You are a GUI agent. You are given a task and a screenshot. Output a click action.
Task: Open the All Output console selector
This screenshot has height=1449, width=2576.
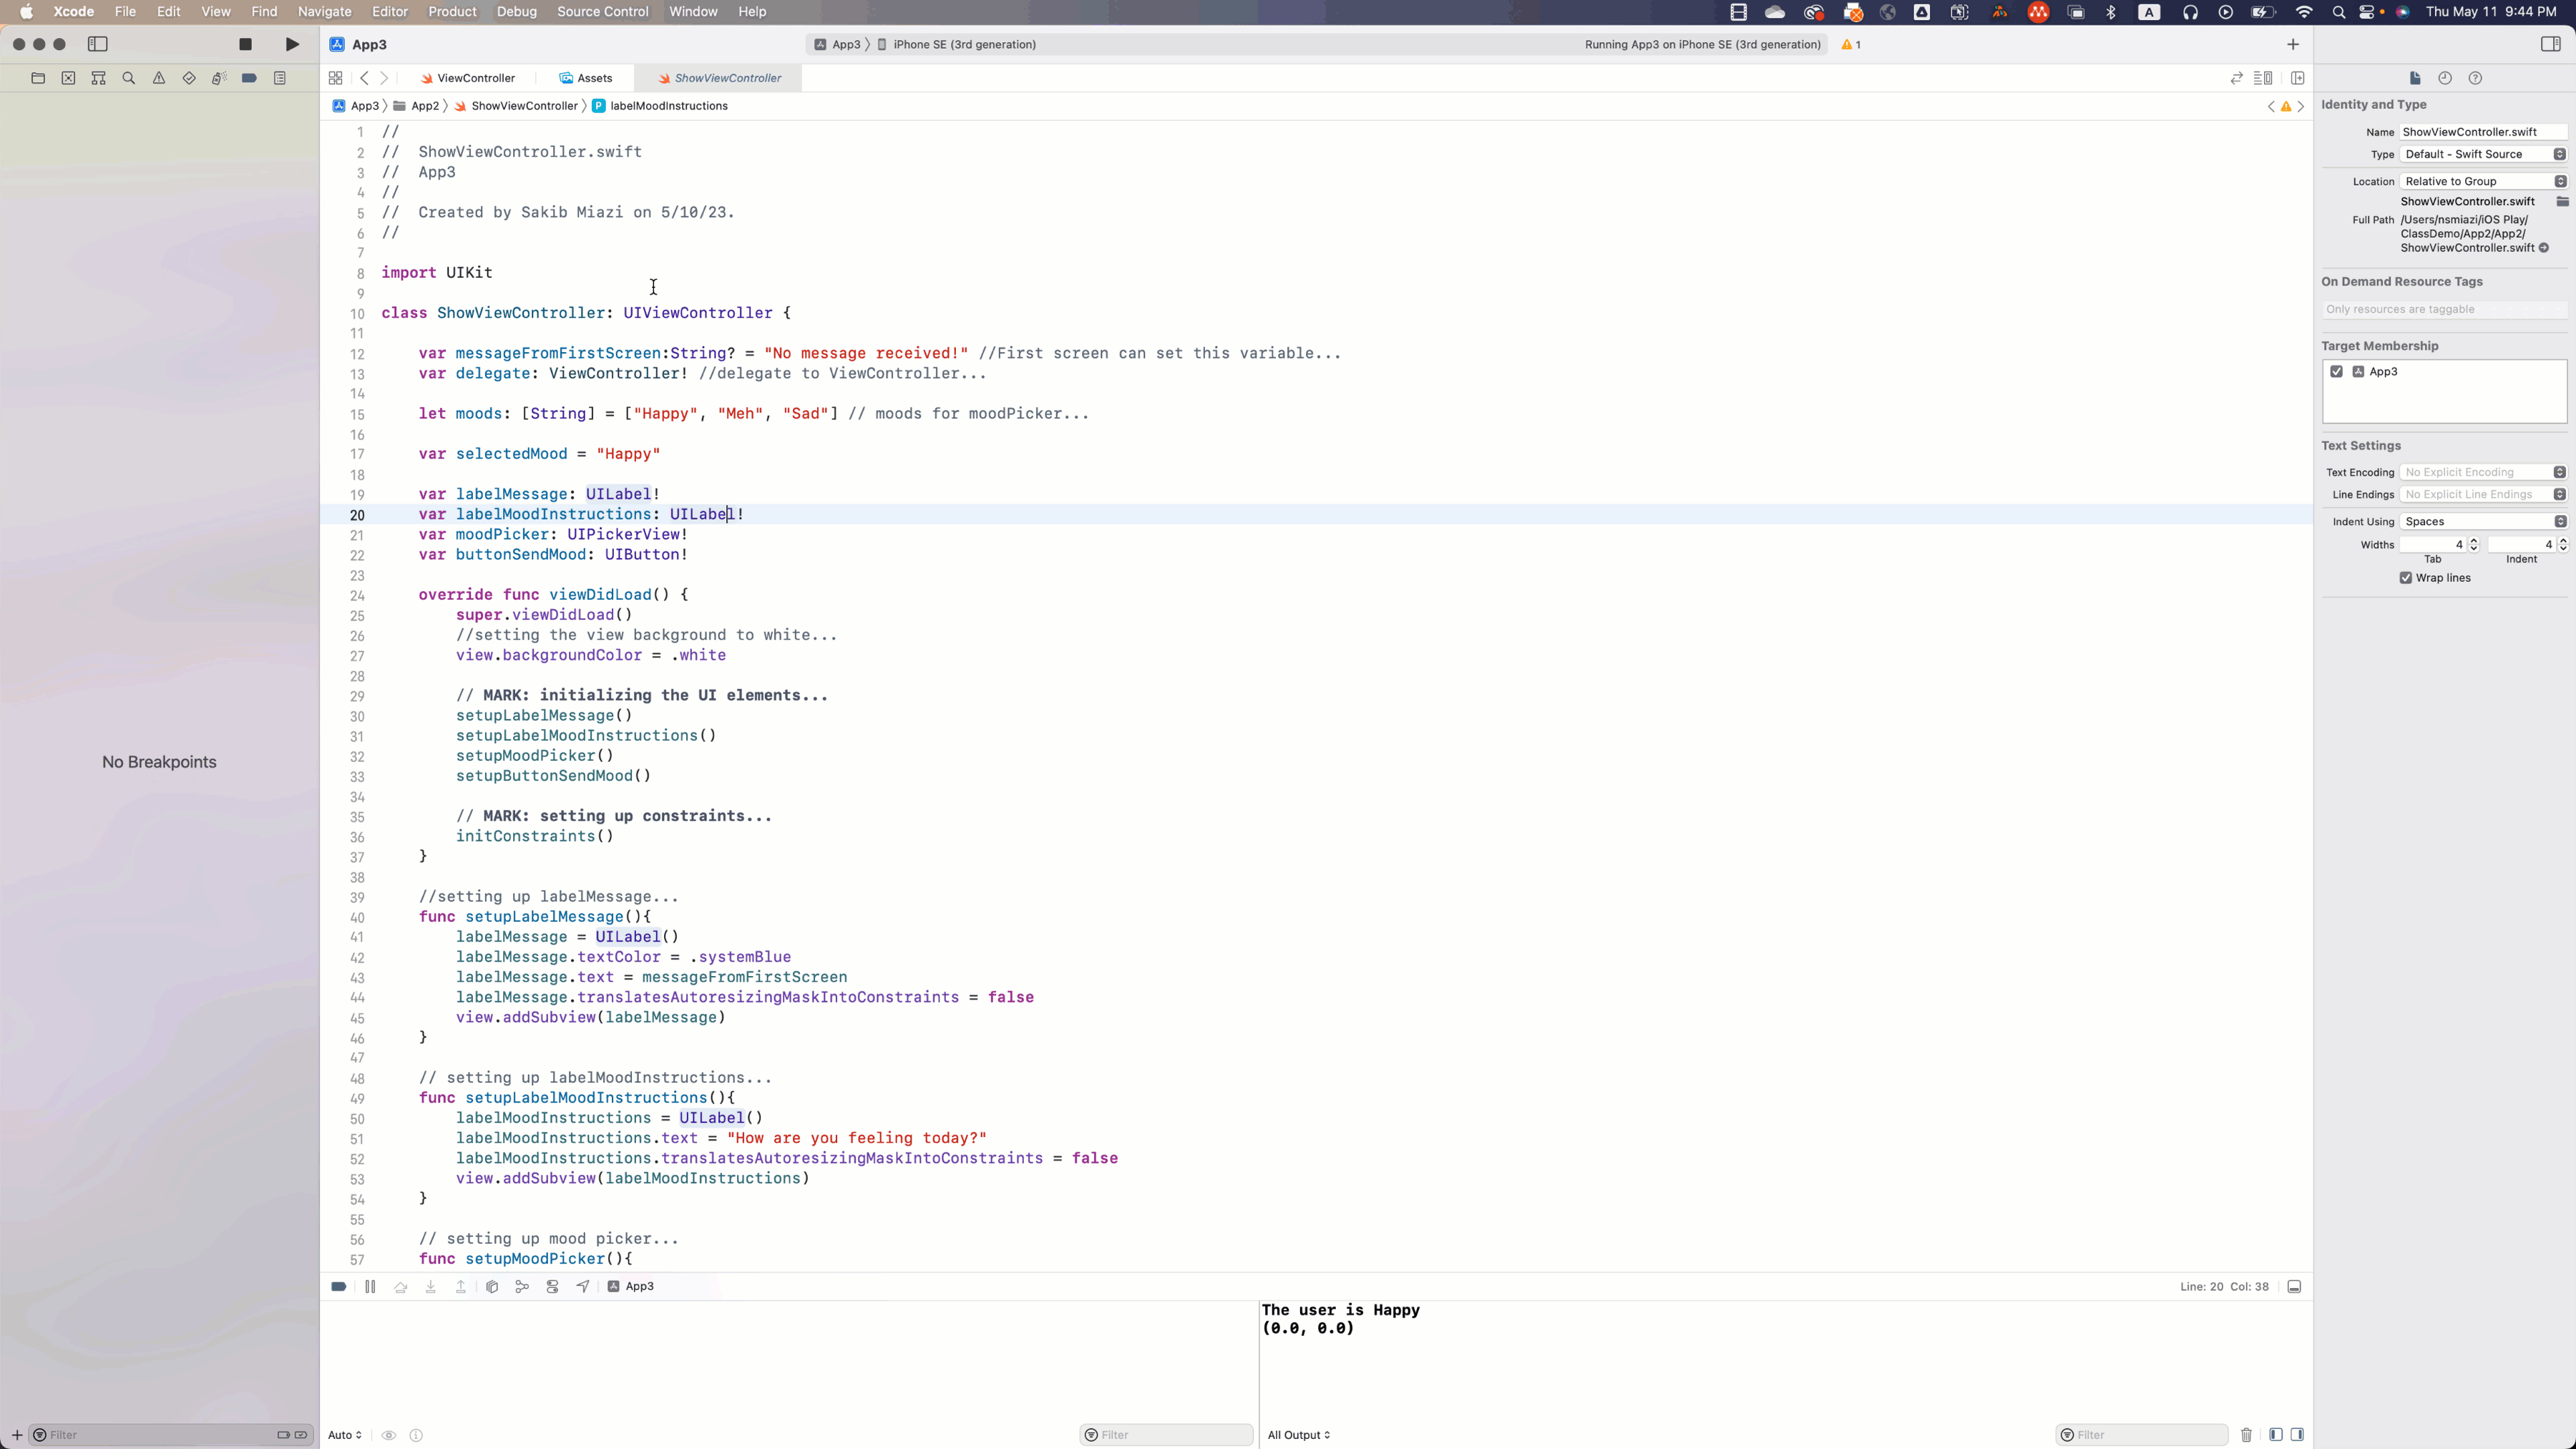click(1298, 1435)
